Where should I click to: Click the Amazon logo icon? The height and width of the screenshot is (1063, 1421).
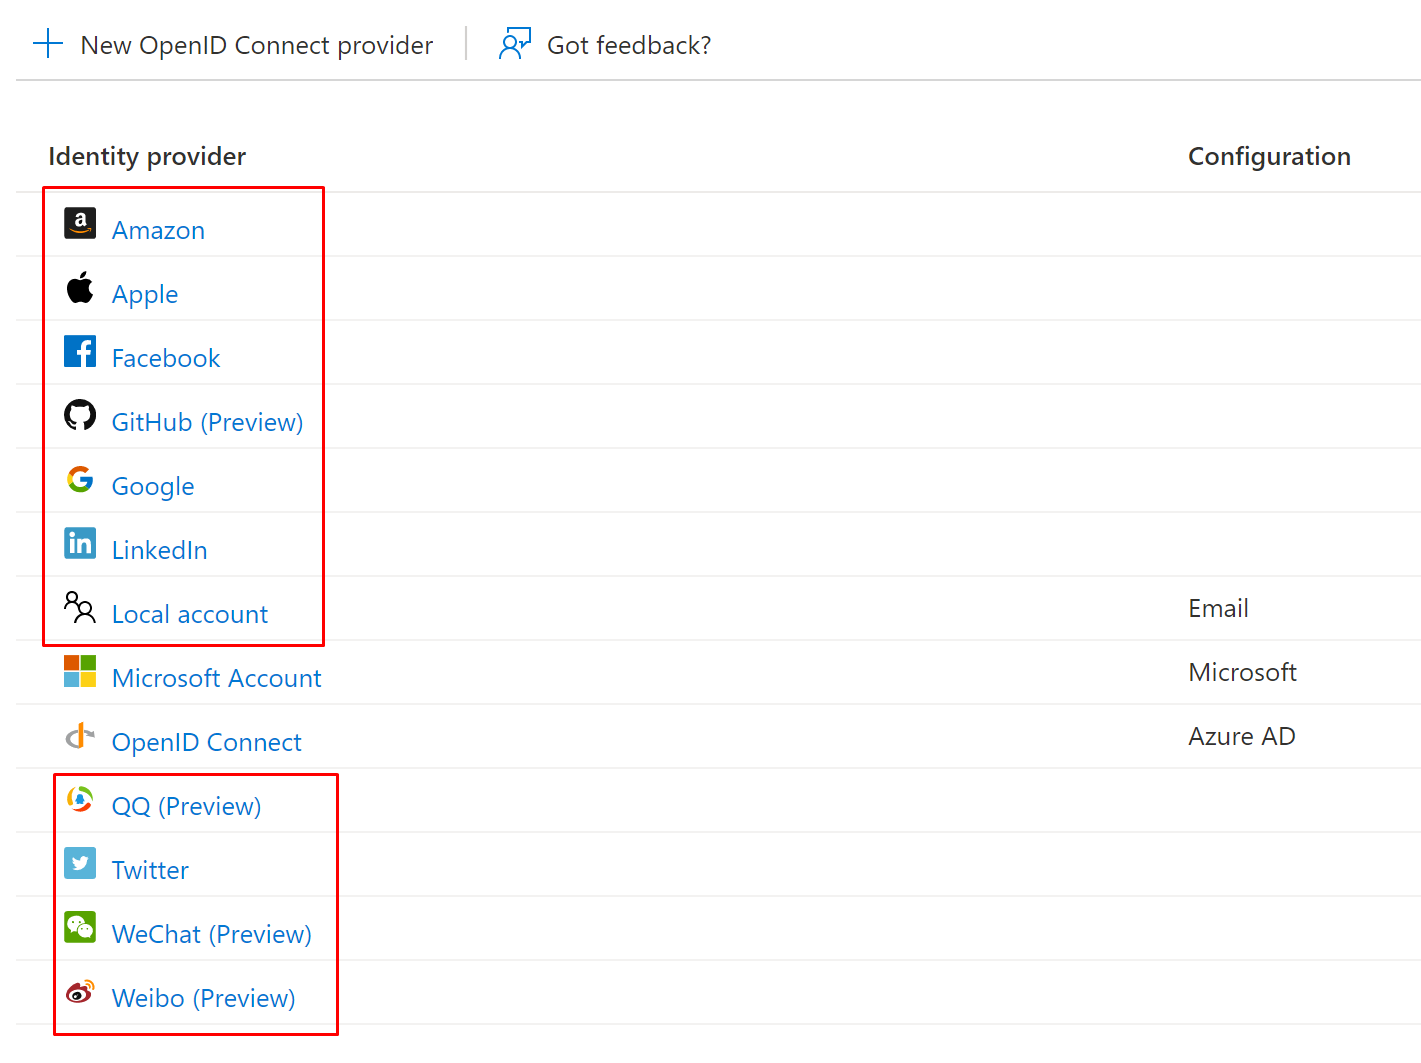[80, 224]
